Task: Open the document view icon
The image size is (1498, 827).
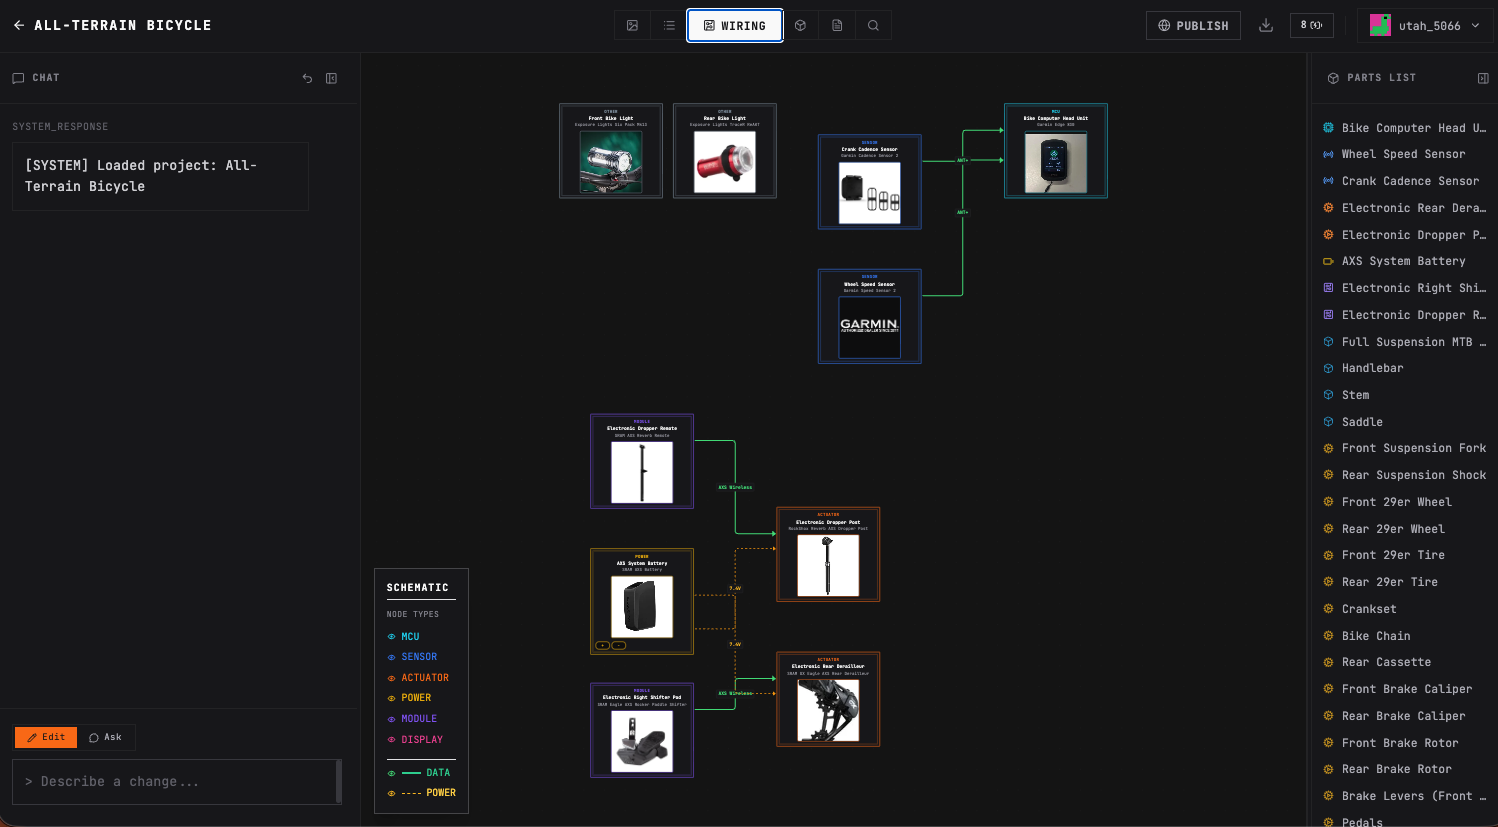Action: tap(837, 26)
